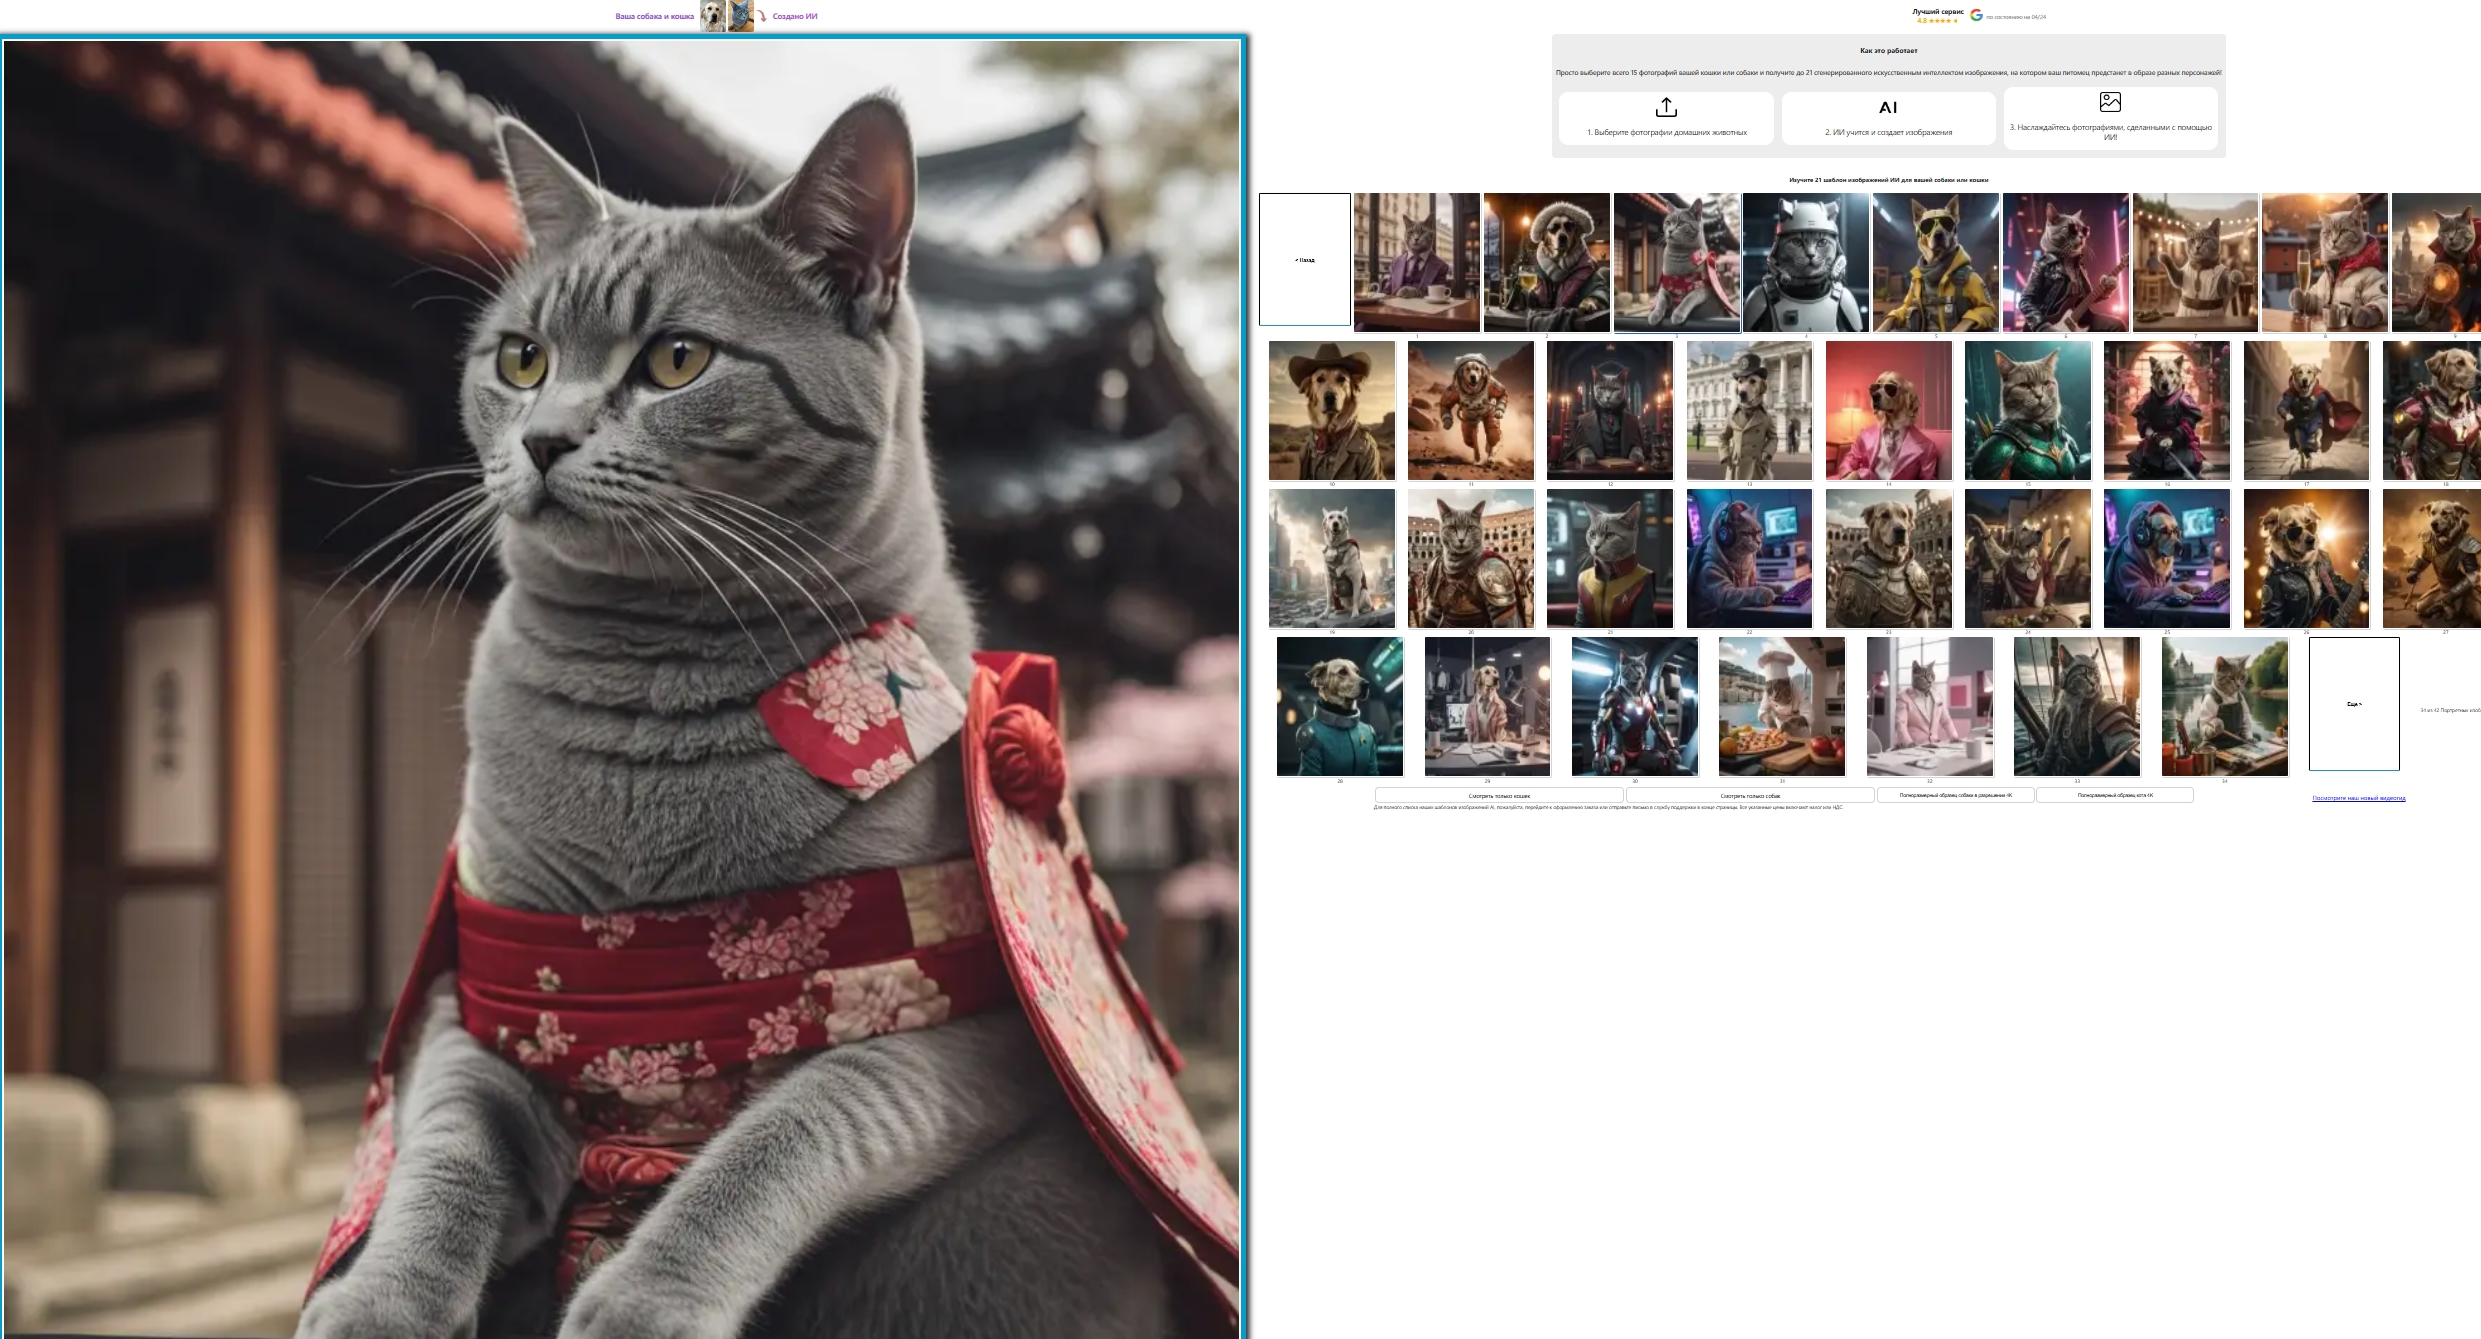Screen dimensions: 2481x1339
Task: Select cat in green scaled armor thumbnail 15
Action: (x=2028, y=411)
